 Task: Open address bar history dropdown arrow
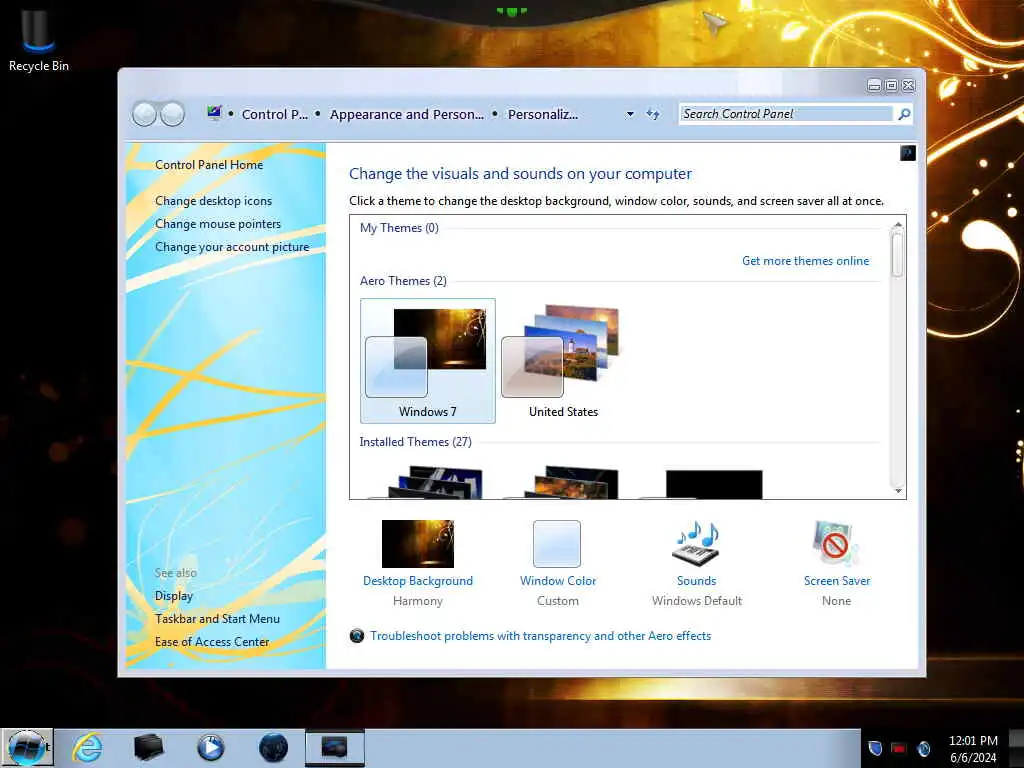point(630,114)
